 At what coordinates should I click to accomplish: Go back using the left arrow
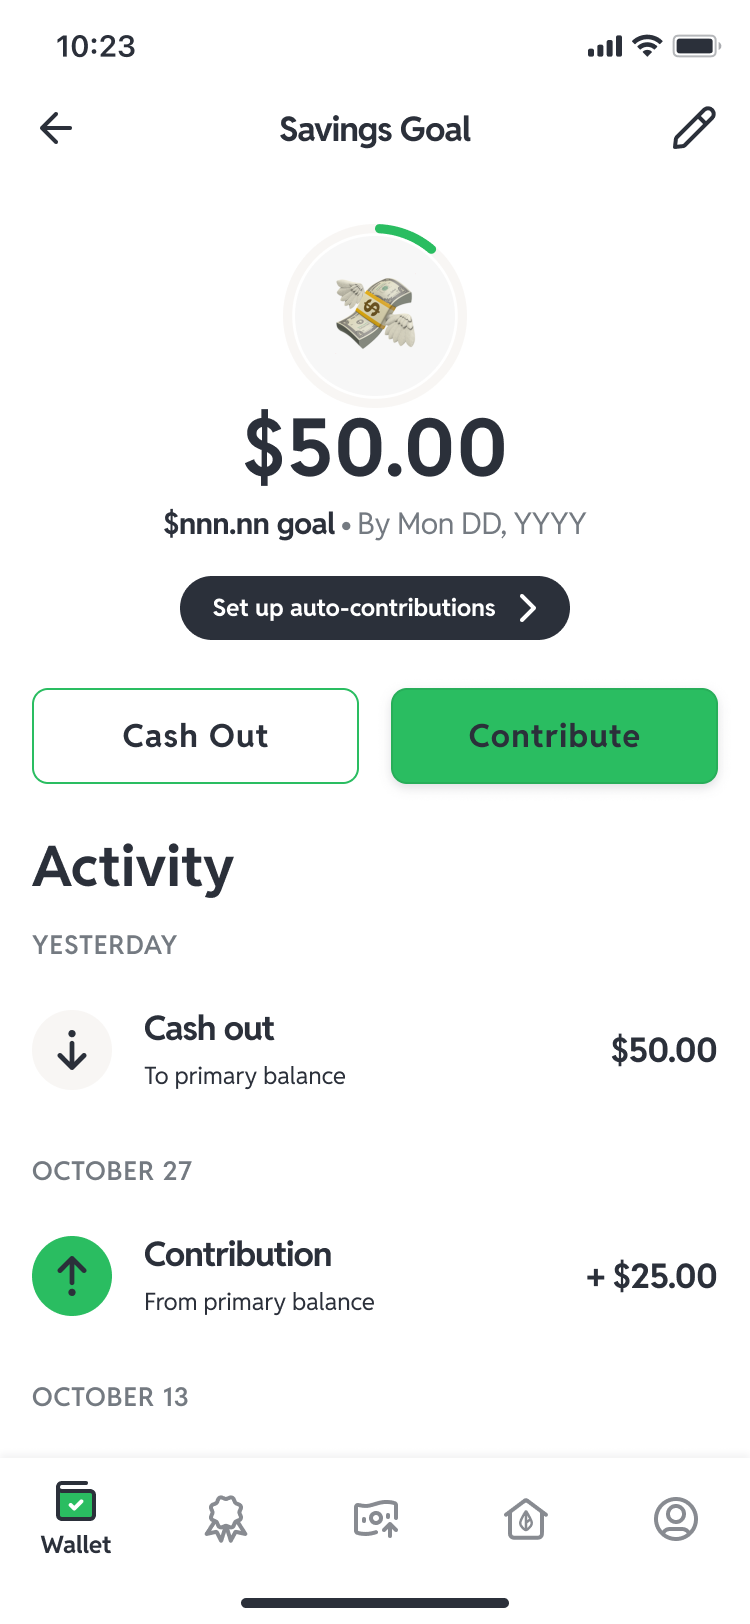(56, 128)
